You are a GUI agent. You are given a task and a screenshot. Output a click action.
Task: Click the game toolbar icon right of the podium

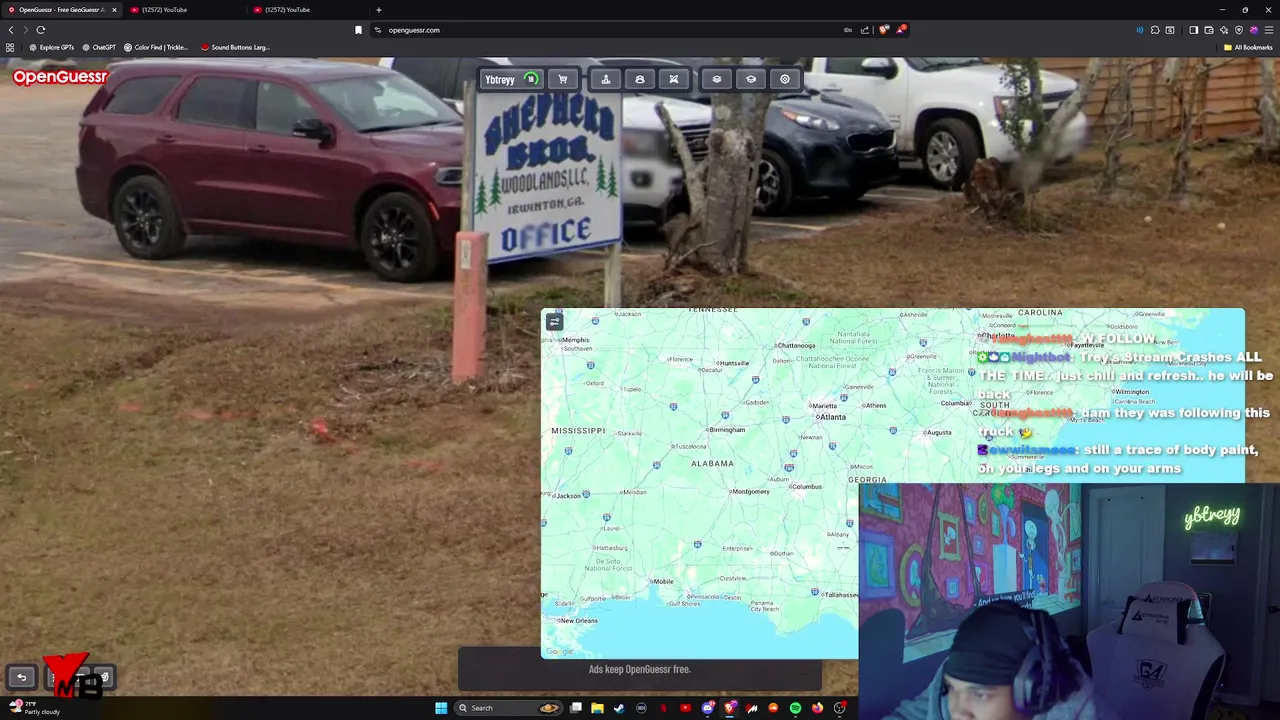pos(640,79)
